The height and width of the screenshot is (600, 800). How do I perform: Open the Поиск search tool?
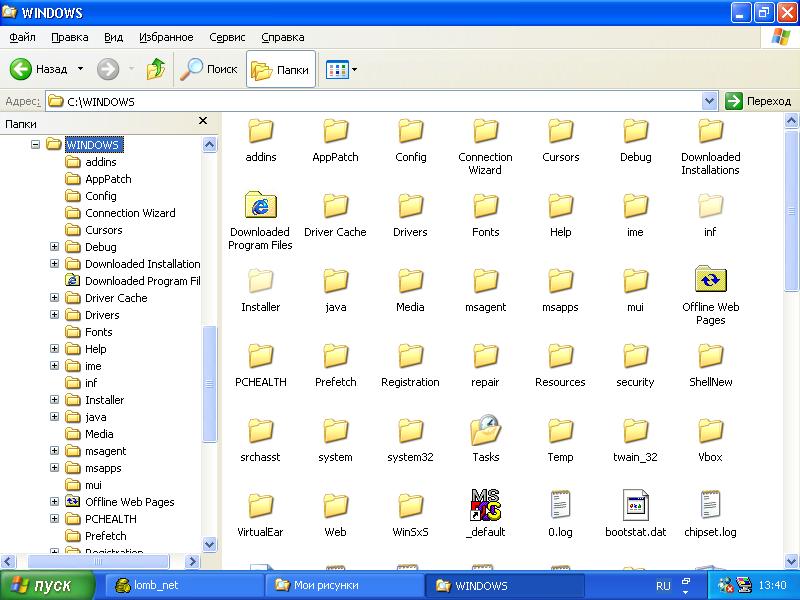click(x=209, y=69)
